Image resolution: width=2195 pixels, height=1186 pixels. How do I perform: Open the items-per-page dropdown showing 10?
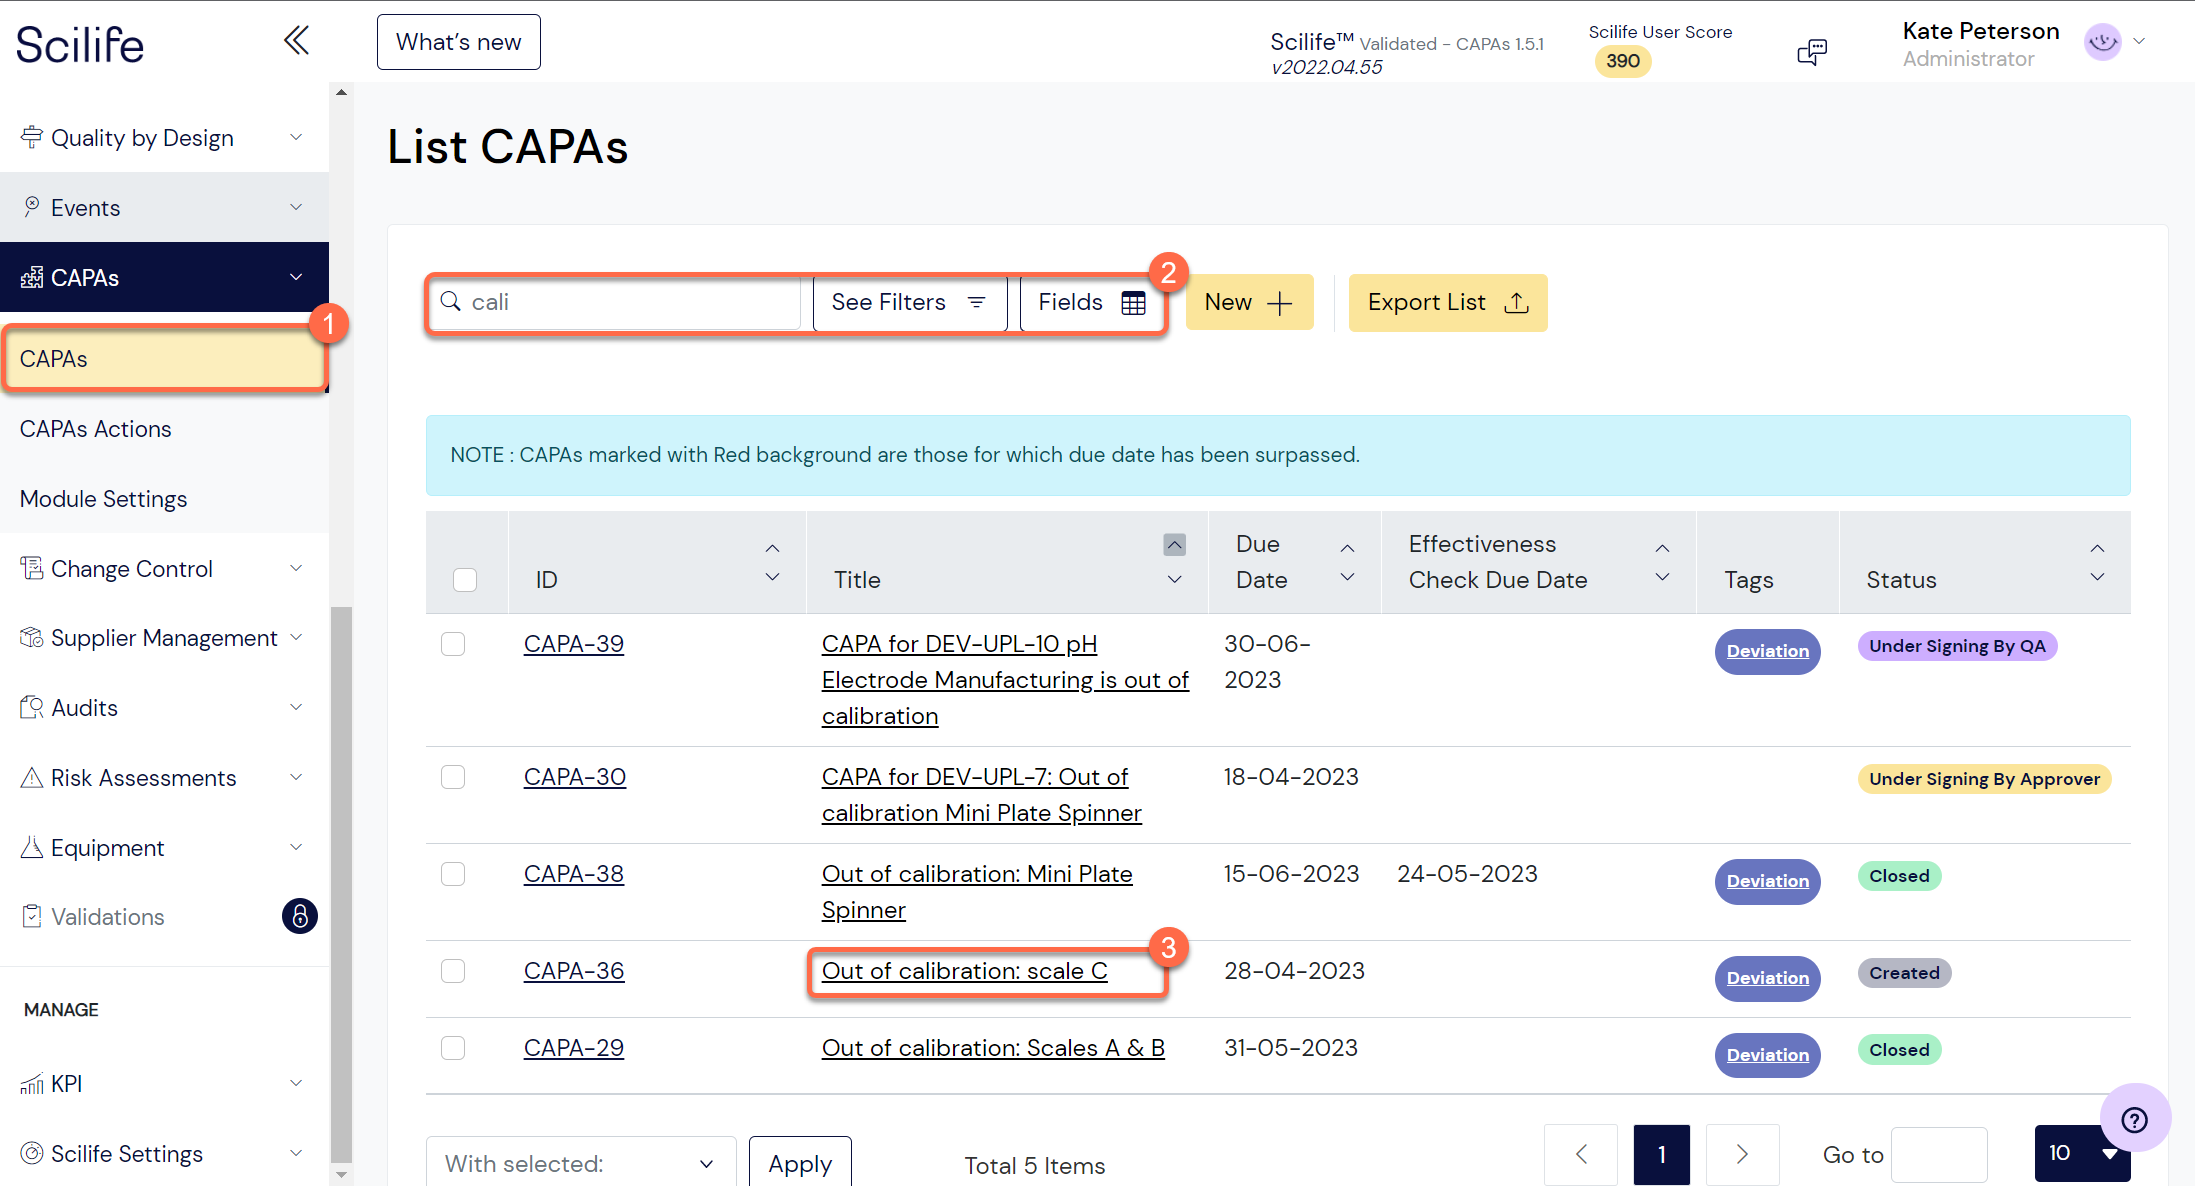(x=2083, y=1153)
